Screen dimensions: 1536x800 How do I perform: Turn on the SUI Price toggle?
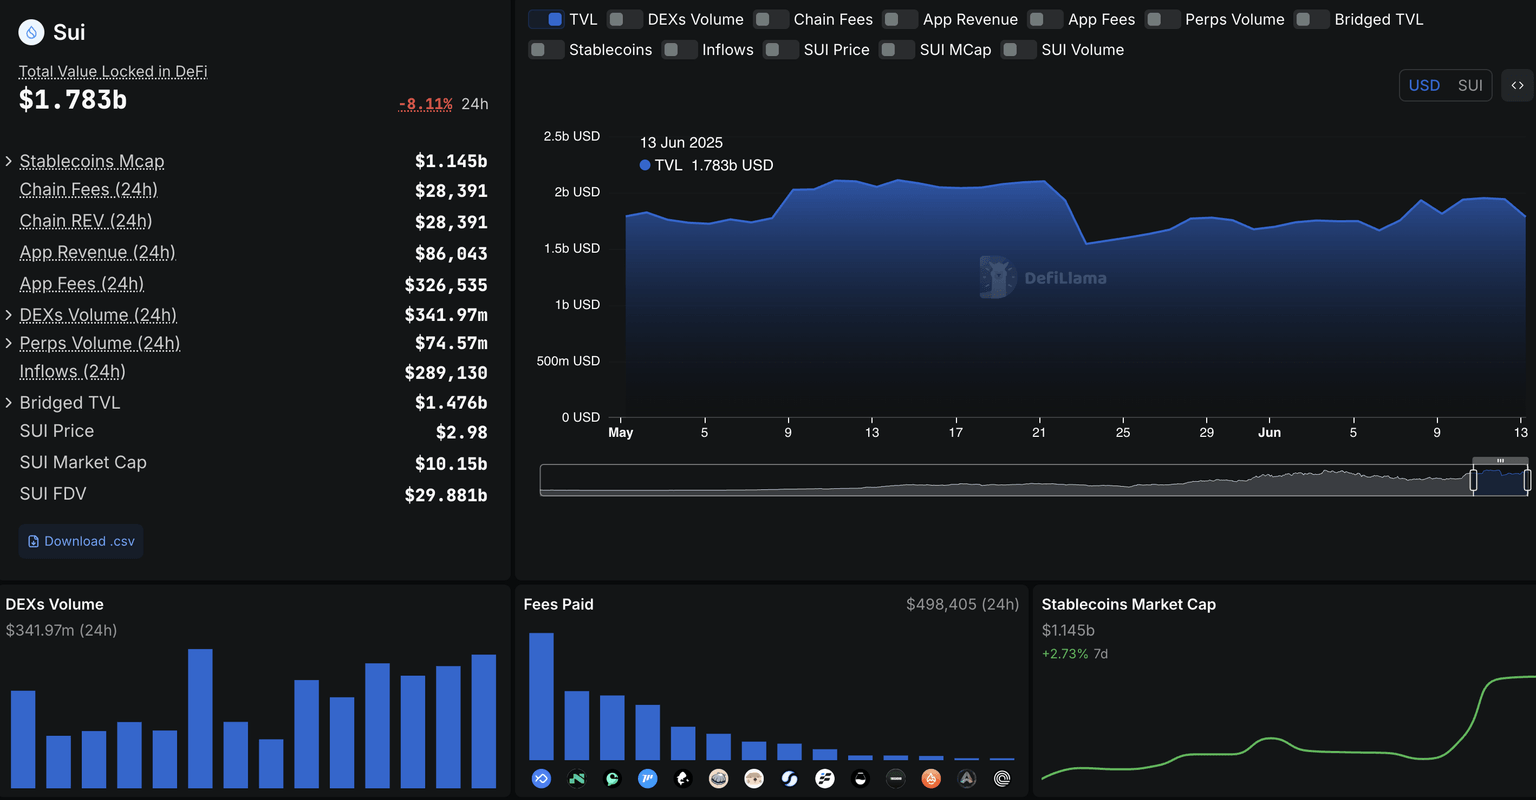tap(781, 50)
